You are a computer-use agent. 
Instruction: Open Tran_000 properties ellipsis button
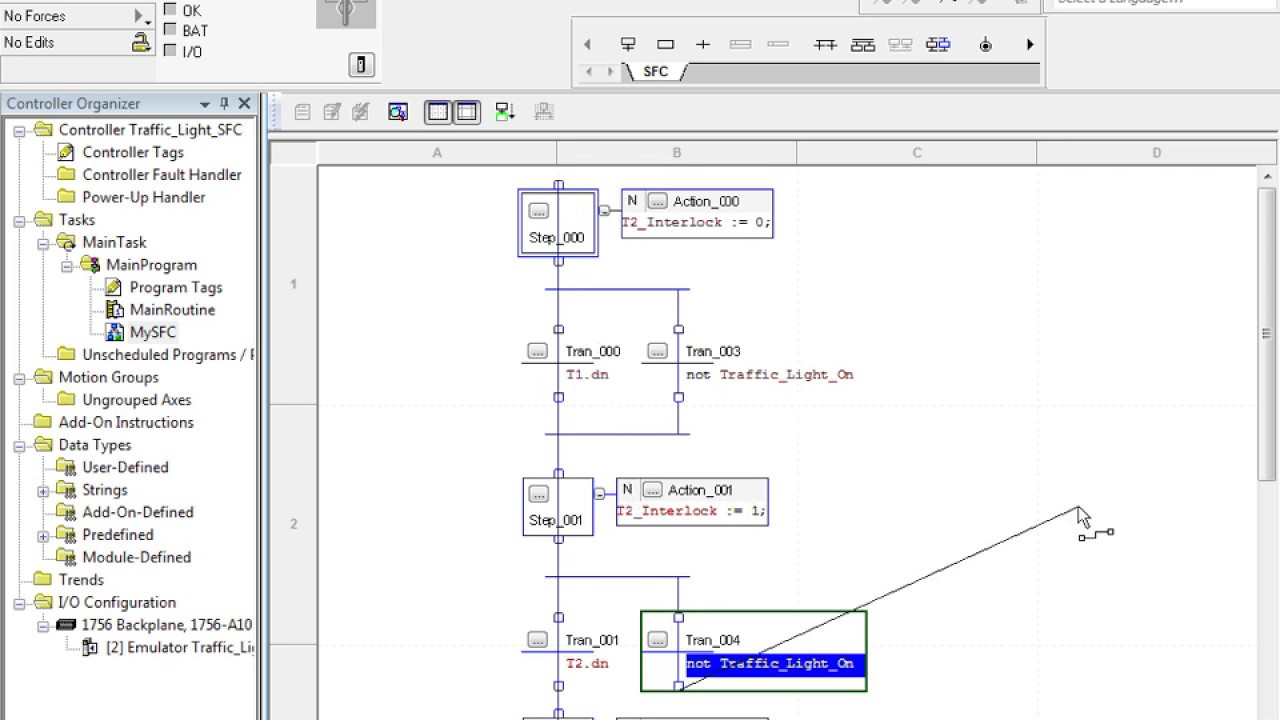coord(538,351)
